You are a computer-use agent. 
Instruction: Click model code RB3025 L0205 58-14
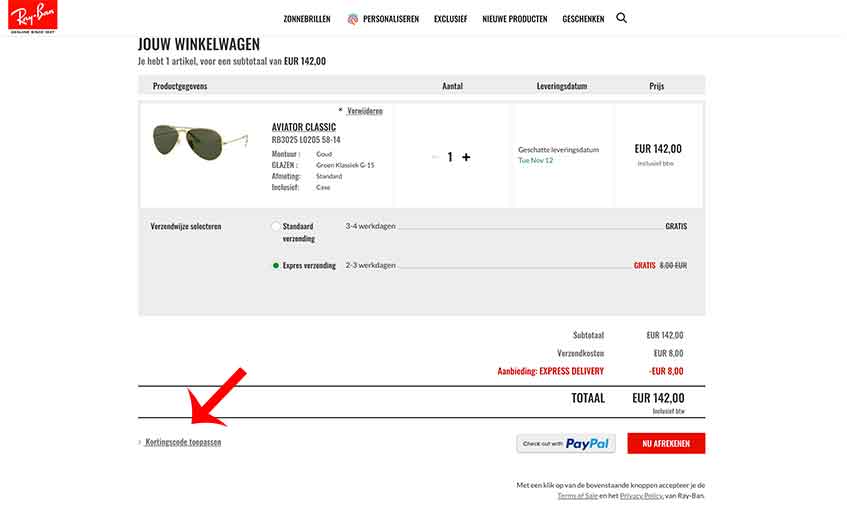pos(306,140)
